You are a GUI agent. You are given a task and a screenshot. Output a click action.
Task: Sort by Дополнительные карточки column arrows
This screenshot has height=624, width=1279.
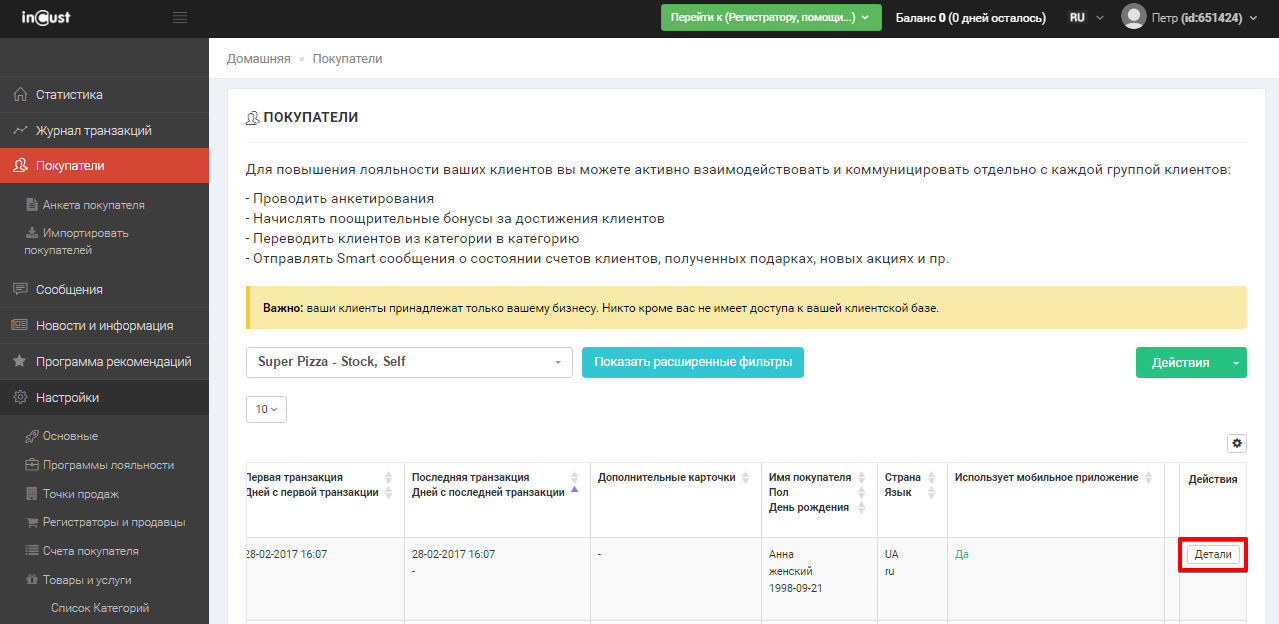click(743, 478)
